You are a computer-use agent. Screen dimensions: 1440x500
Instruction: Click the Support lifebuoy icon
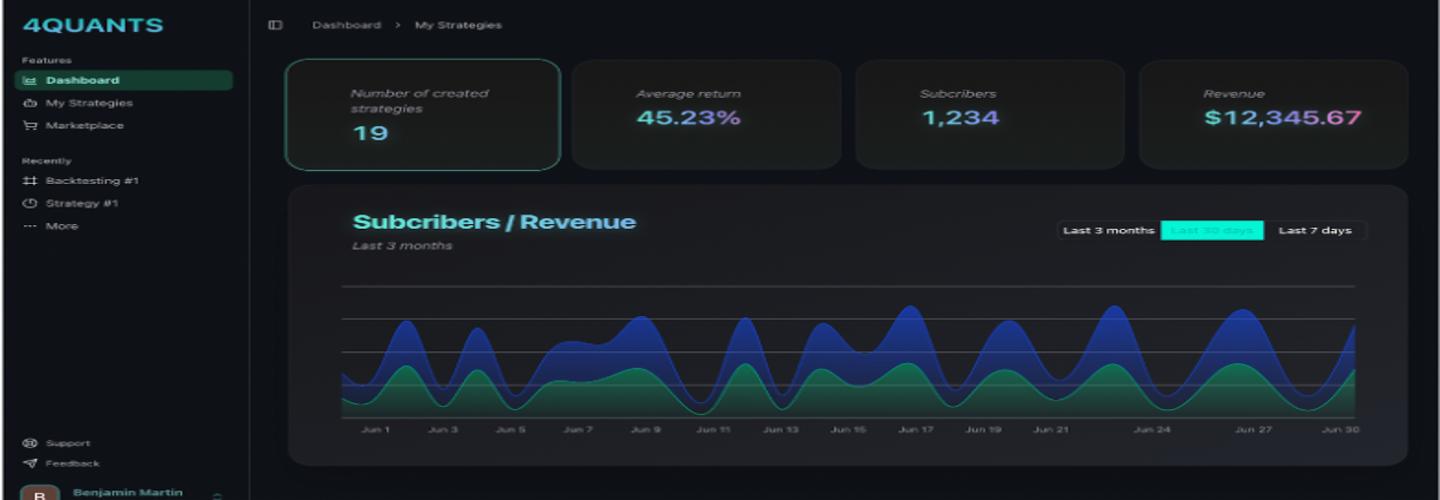pos(30,443)
